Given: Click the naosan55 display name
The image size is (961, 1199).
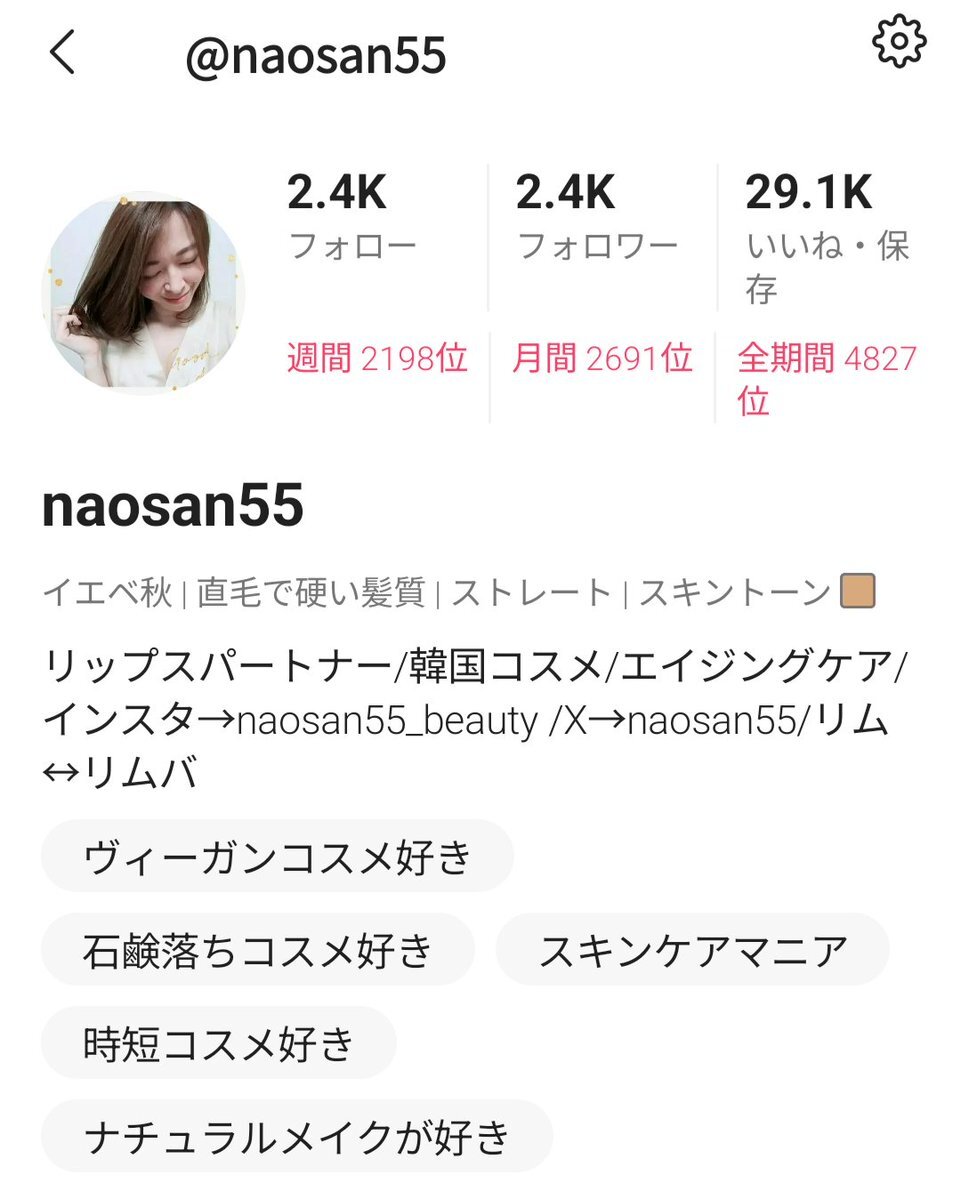Looking at the screenshot, I should pos(173,505).
